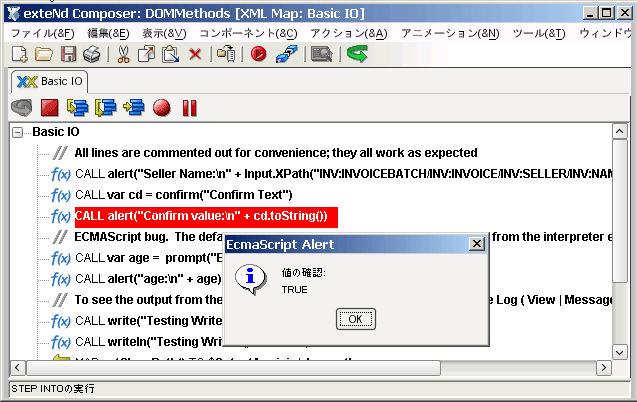637x402 pixels.
Task: Click the Step Over animation icon
Action: pyautogui.click(x=106, y=108)
